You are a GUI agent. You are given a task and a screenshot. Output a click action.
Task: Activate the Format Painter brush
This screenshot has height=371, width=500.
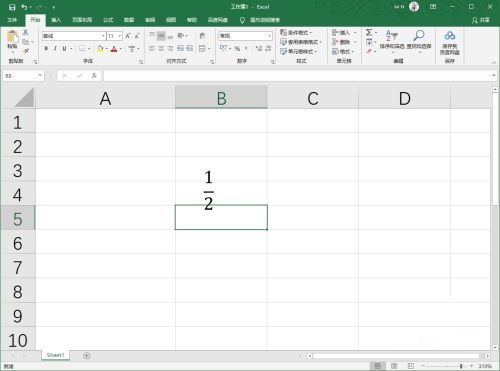pyautogui.click(x=25, y=51)
